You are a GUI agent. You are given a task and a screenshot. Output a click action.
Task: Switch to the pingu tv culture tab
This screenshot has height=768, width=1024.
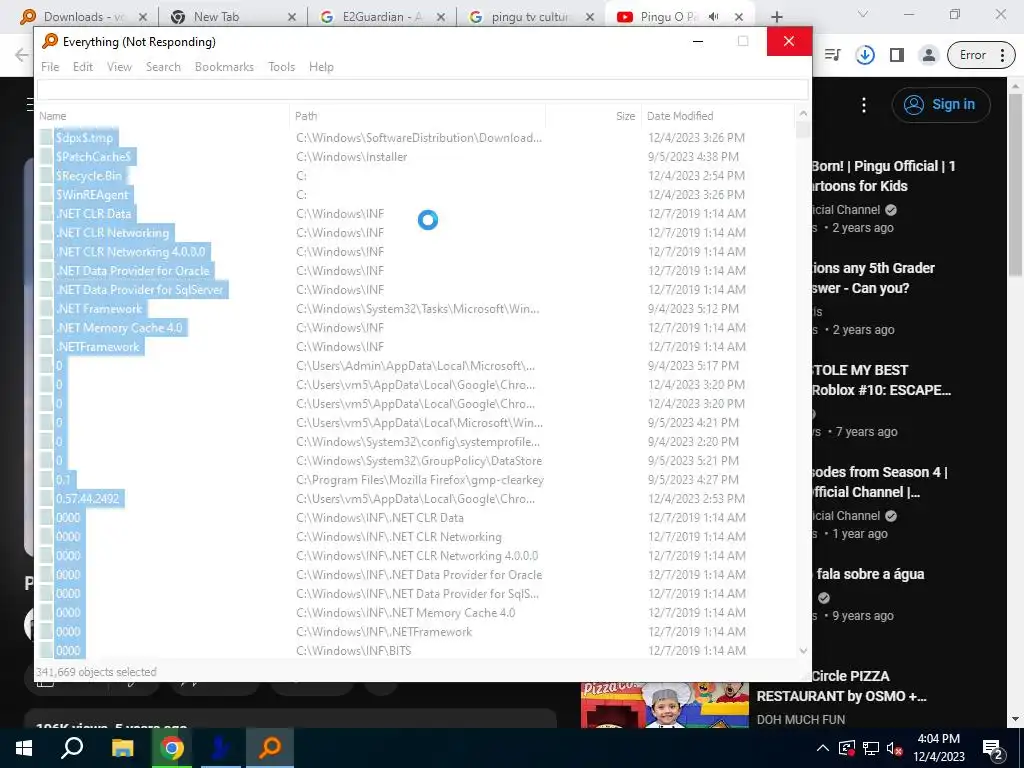coord(530,17)
